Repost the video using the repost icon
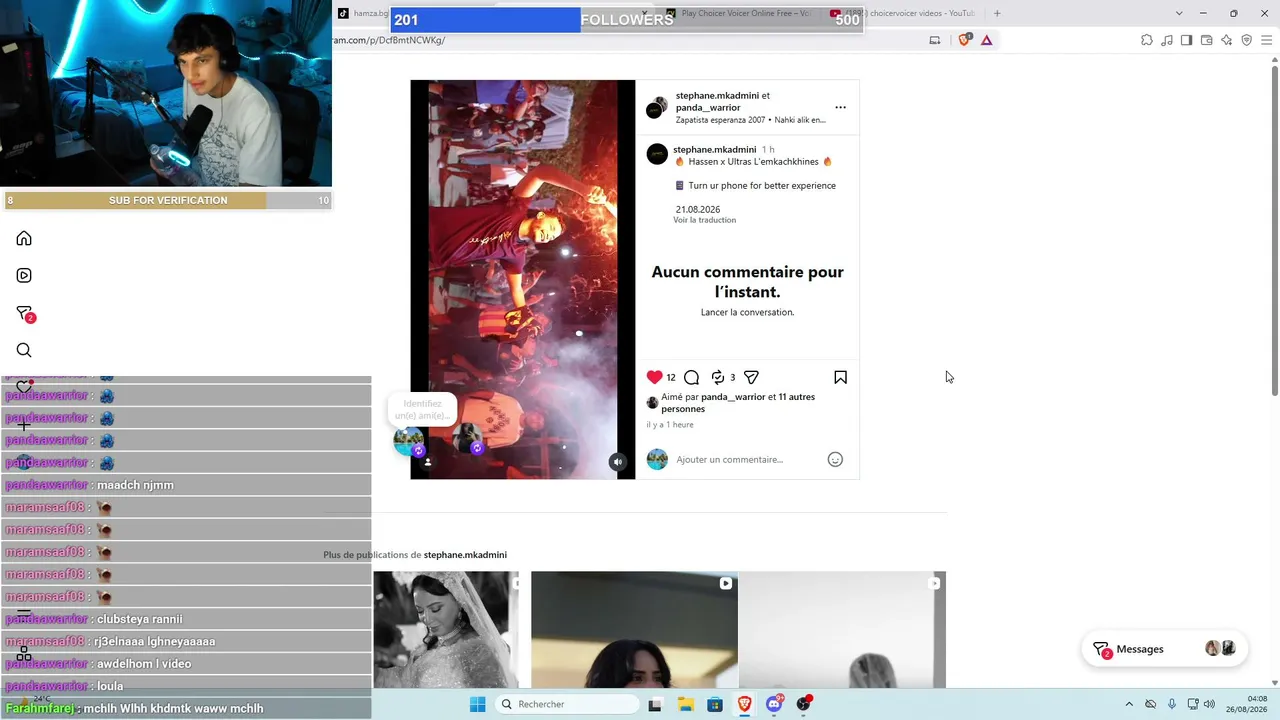This screenshot has width=1280, height=720. pos(717,377)
